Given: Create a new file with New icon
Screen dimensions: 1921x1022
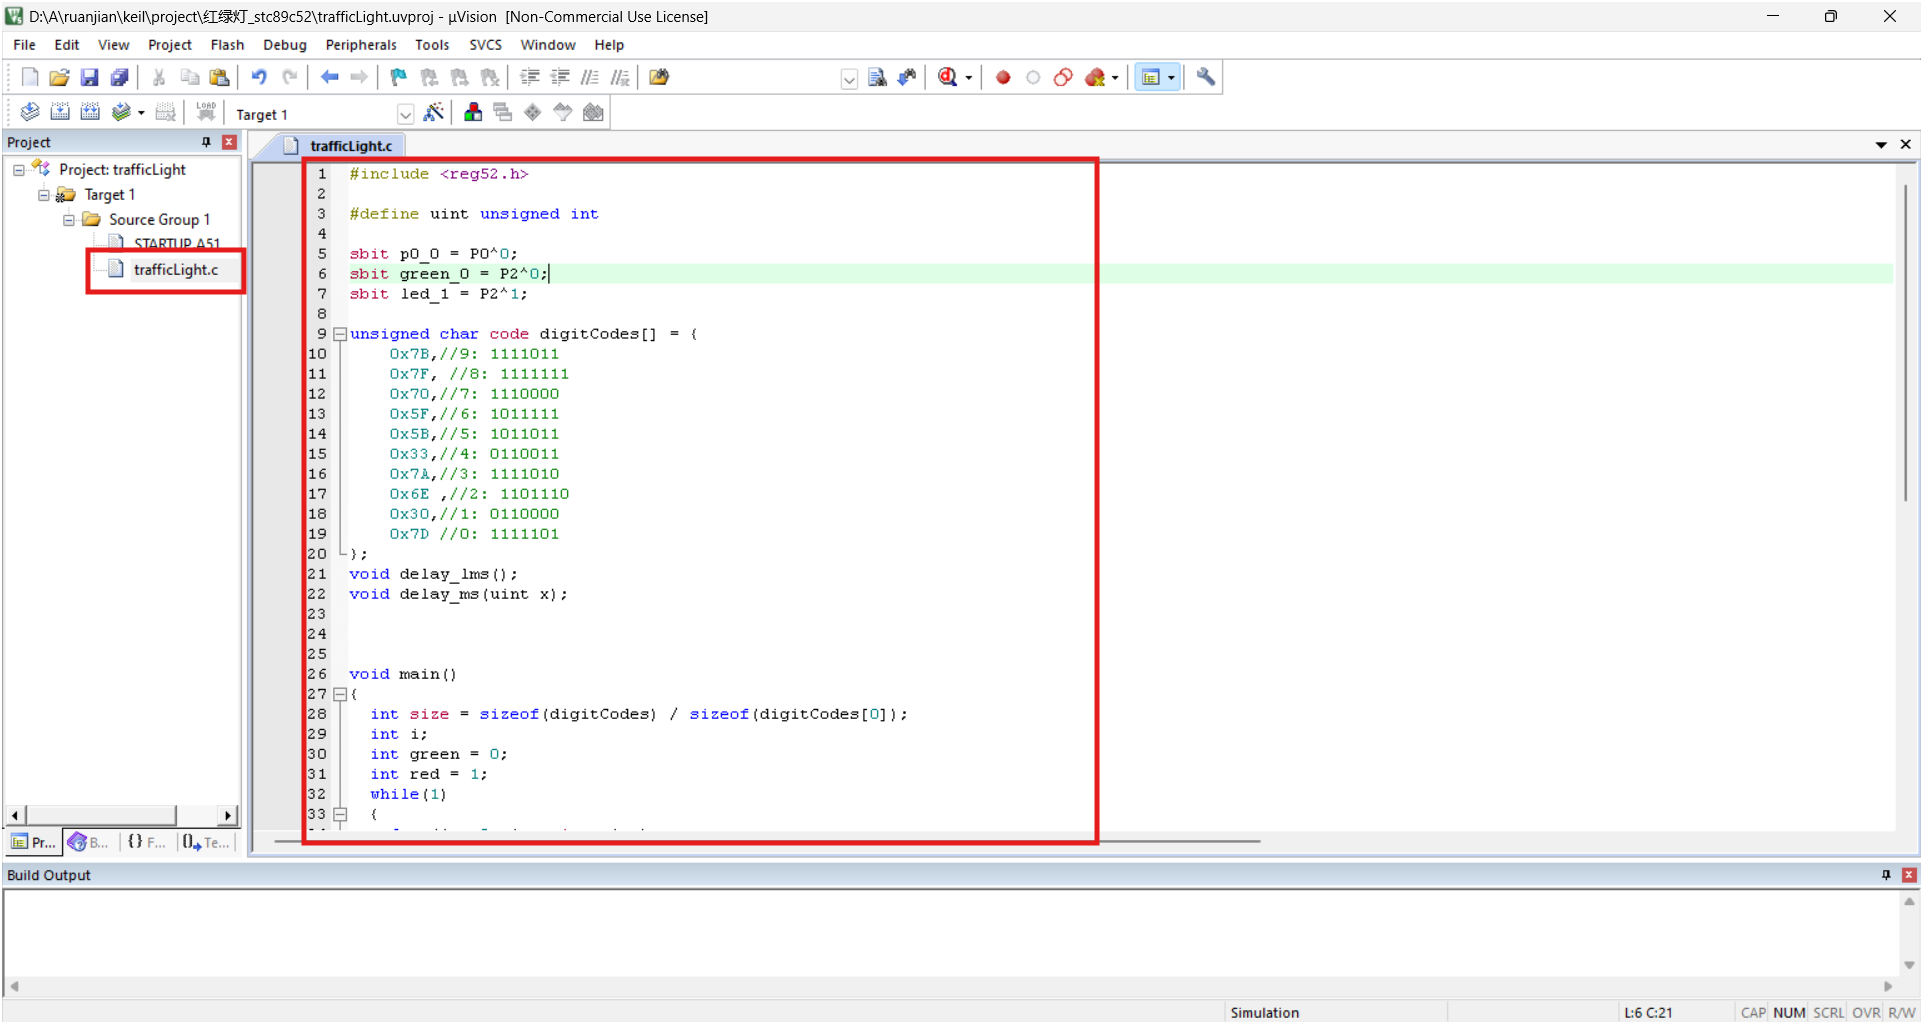Looking at the screenshot, I should (30, 77).
